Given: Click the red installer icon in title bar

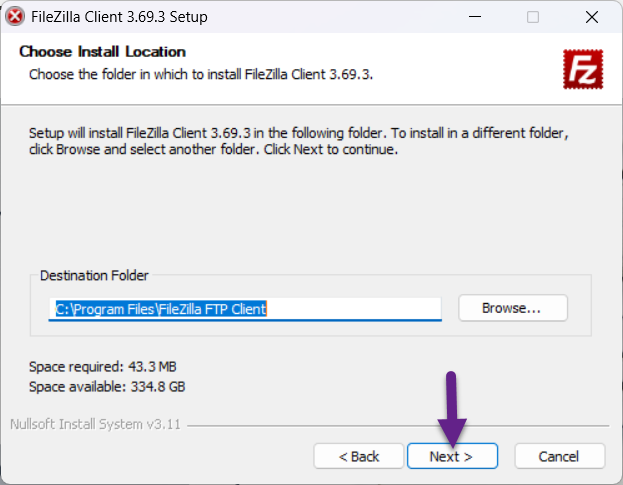Looking at the screenshot, I should pos(15,17).
